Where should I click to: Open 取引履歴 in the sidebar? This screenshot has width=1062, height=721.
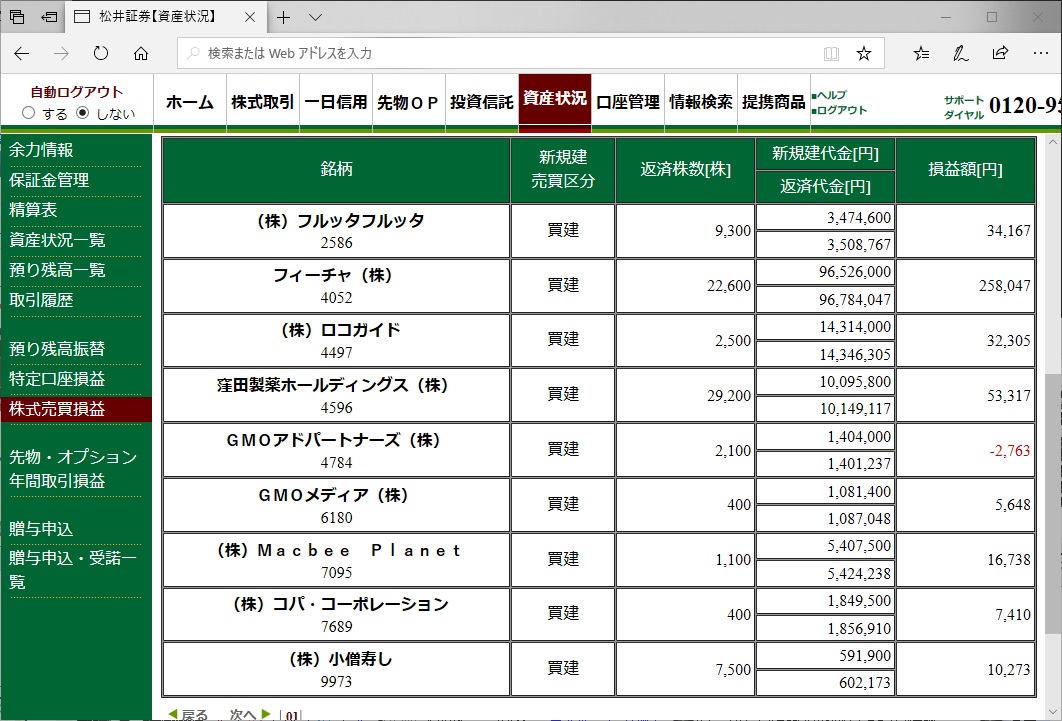(x=41, y=300)
